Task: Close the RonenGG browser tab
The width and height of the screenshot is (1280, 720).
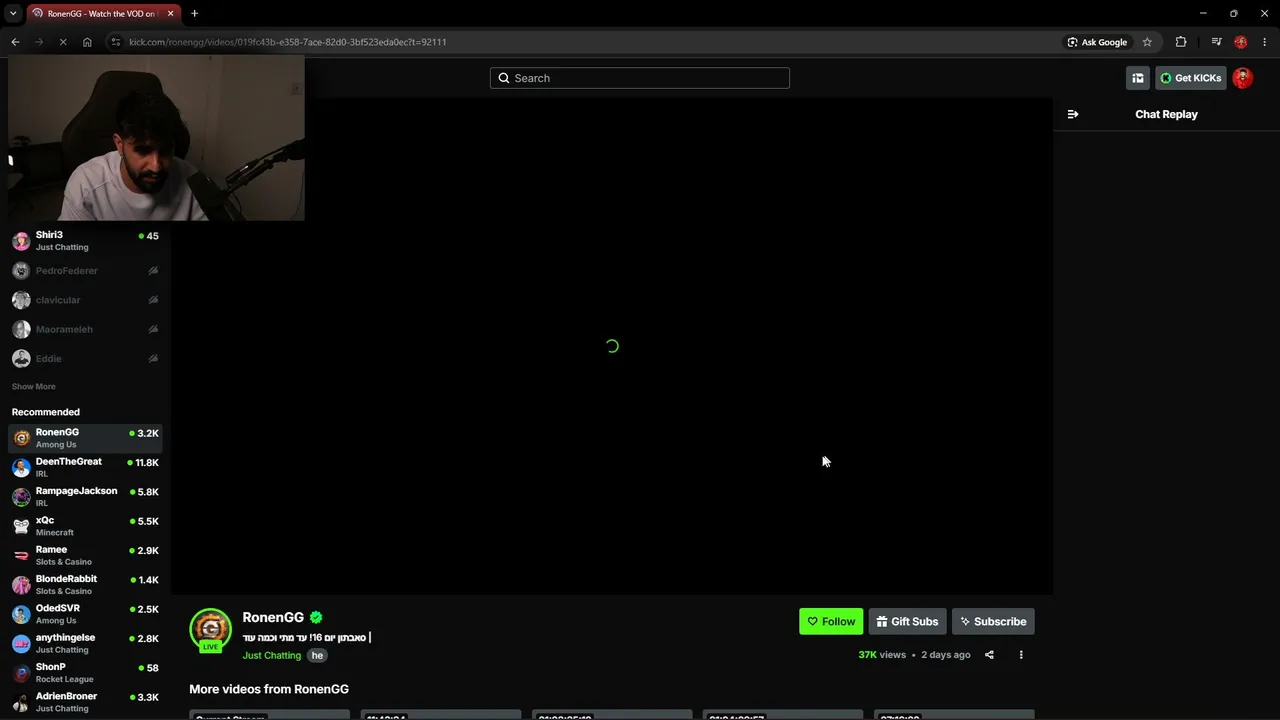Action: [x=168, y=13]
